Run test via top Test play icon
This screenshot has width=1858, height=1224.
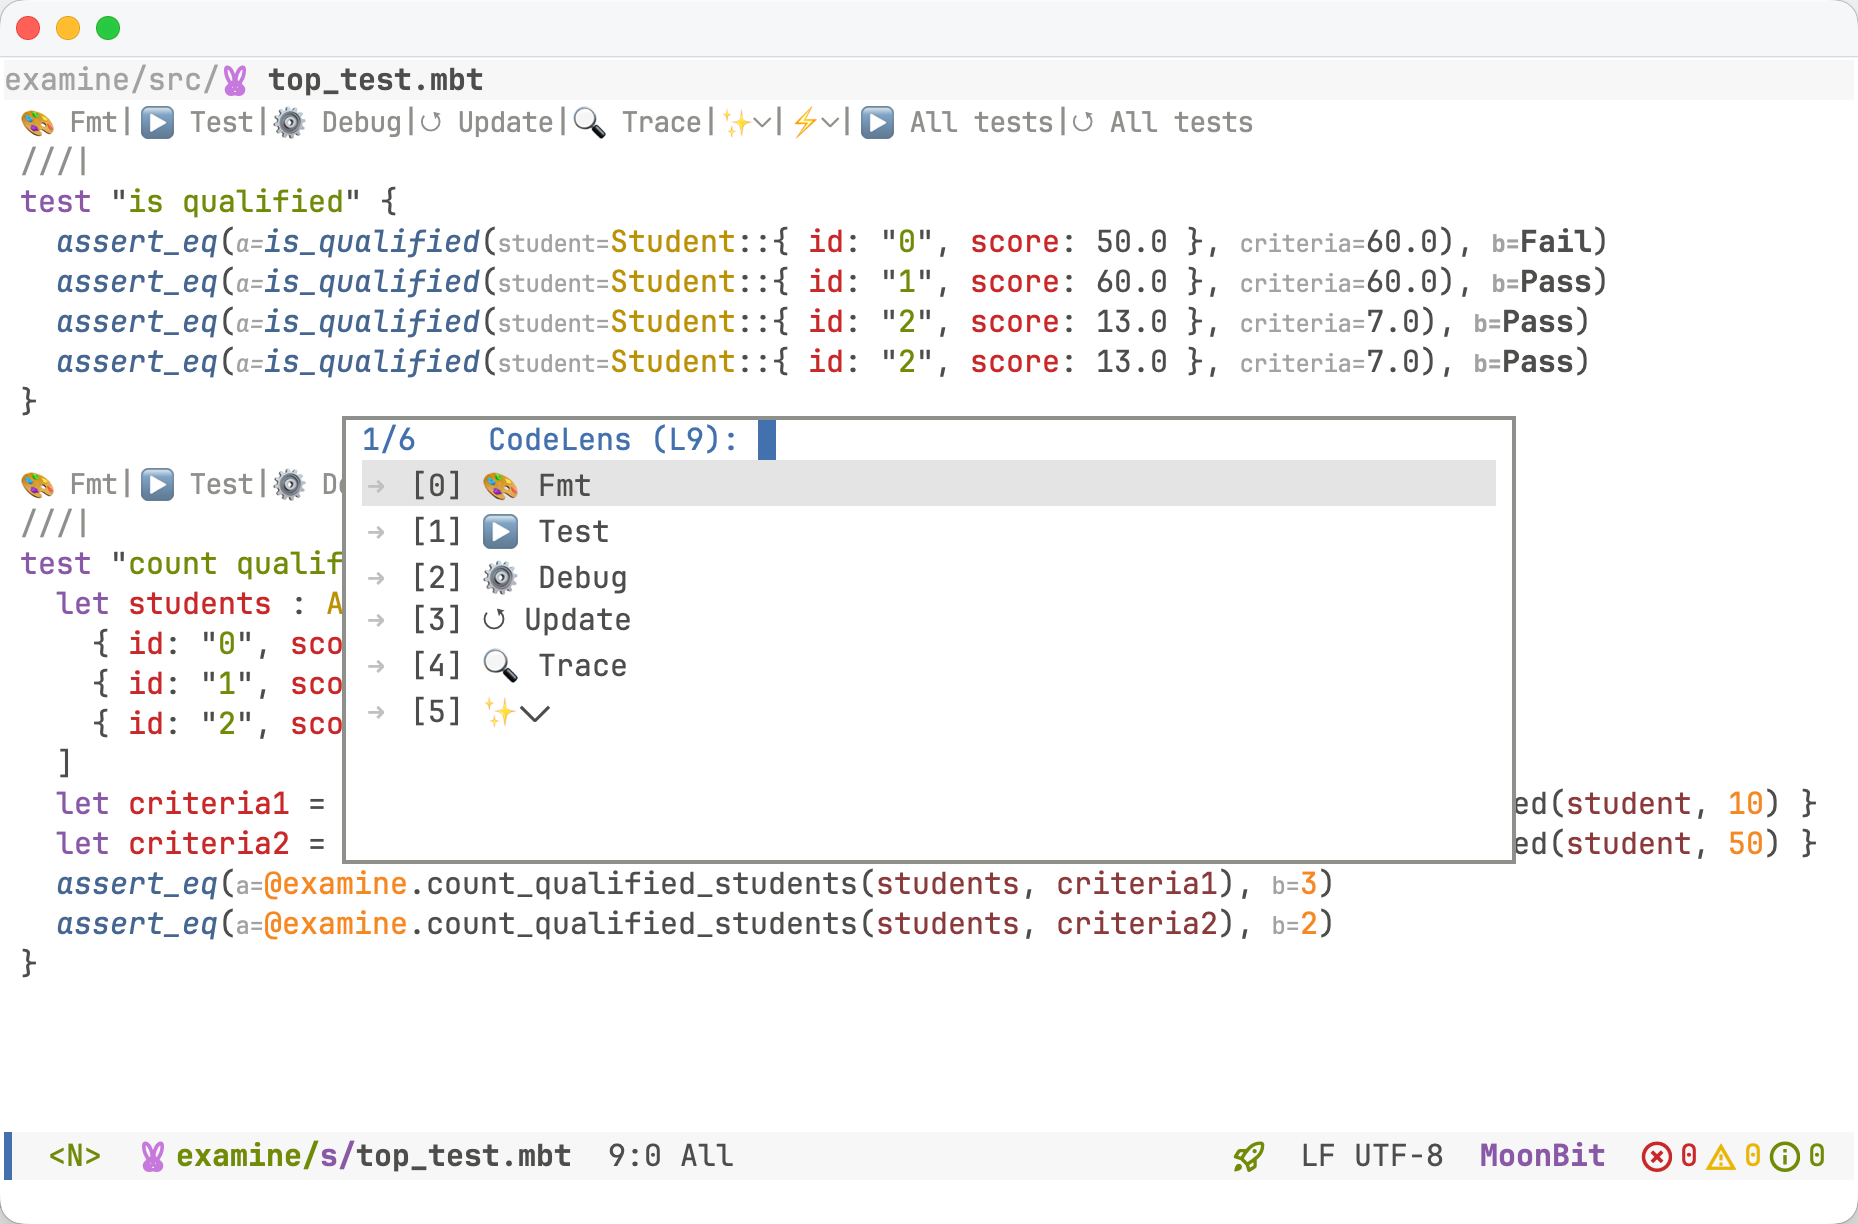(158, 123)
